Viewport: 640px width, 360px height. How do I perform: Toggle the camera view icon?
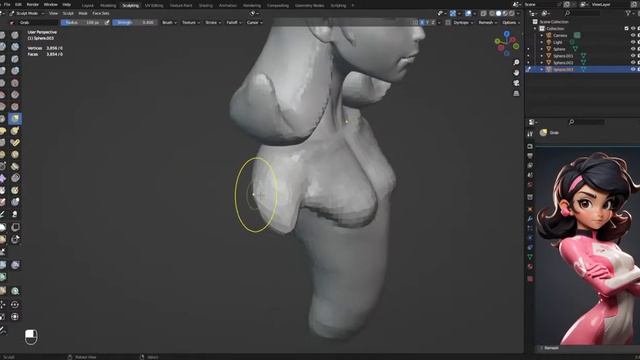(516, 83)
